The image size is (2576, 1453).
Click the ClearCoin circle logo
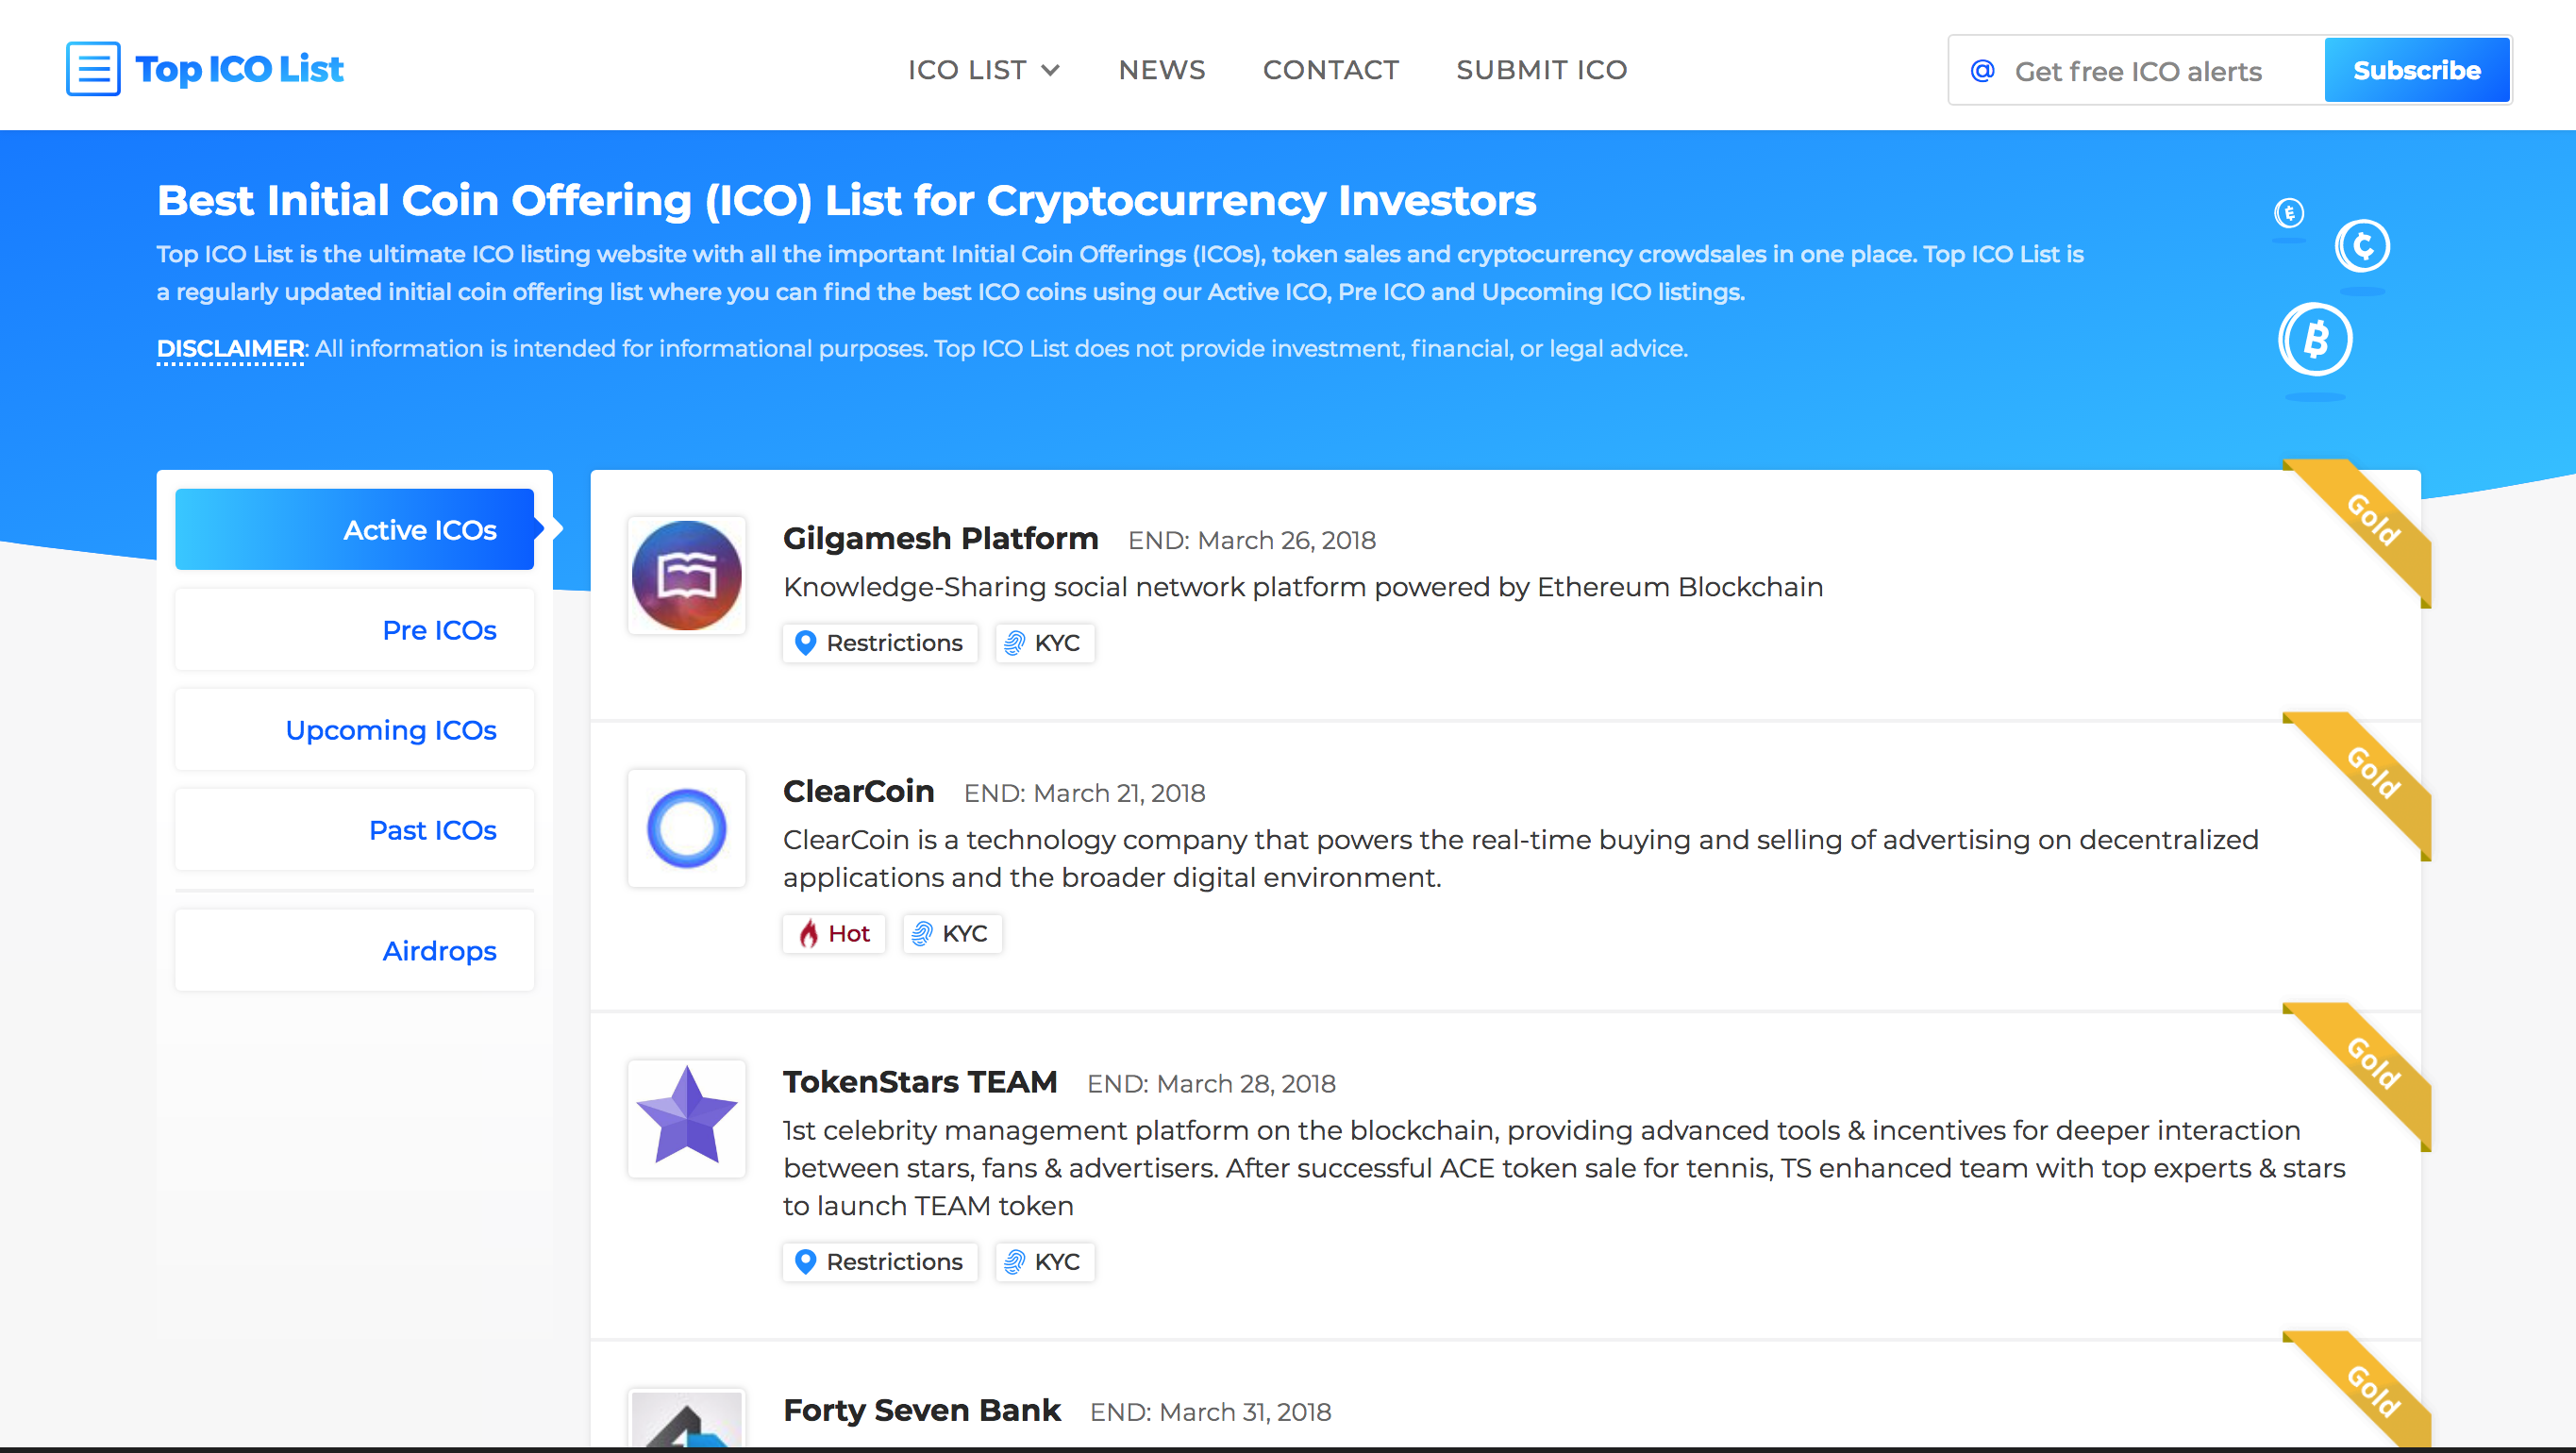686,828
